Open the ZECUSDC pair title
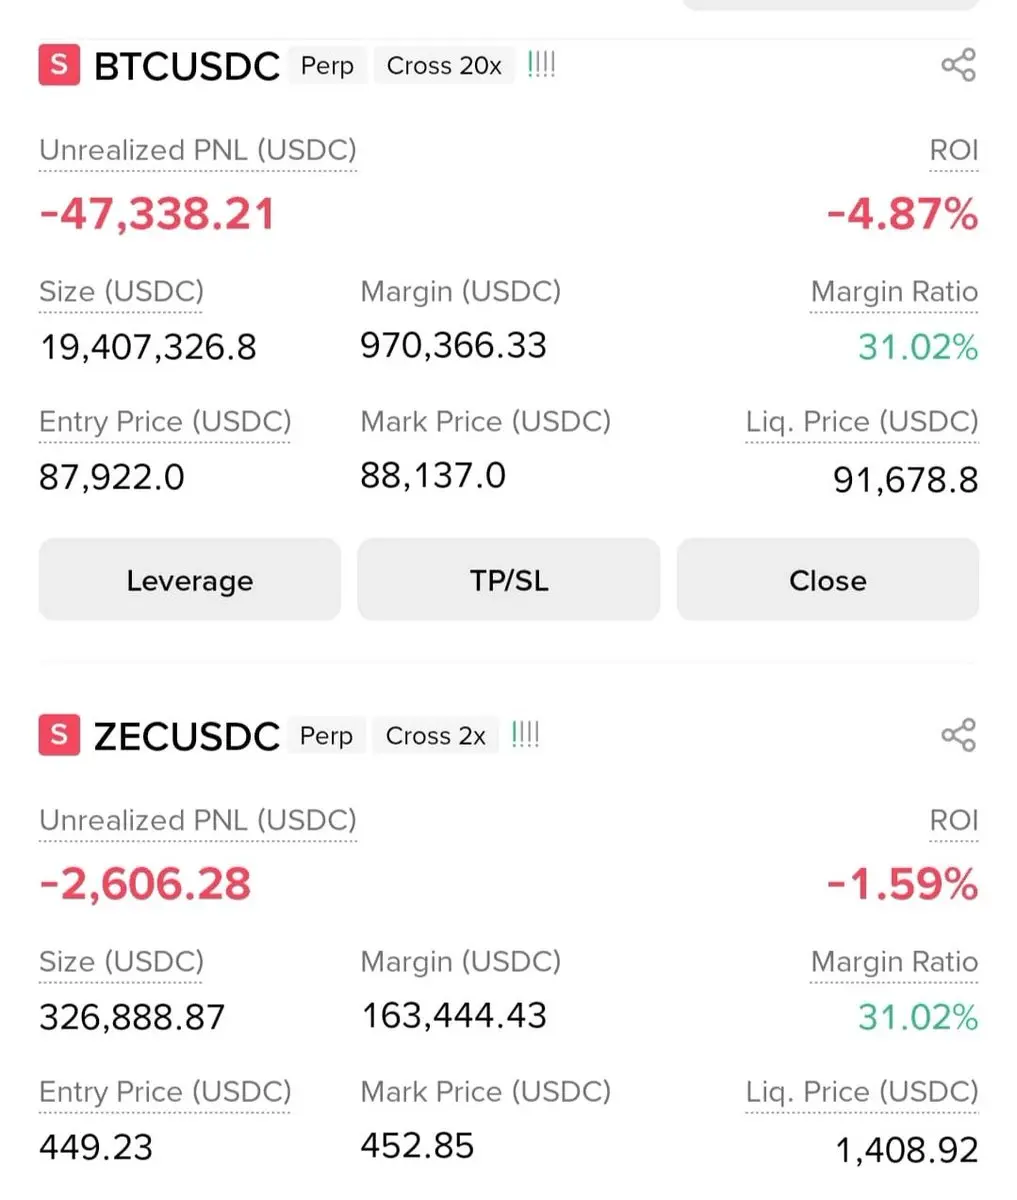Image resolution: width=1017 pixels, height=1200 pixels. tap(186, 736)
